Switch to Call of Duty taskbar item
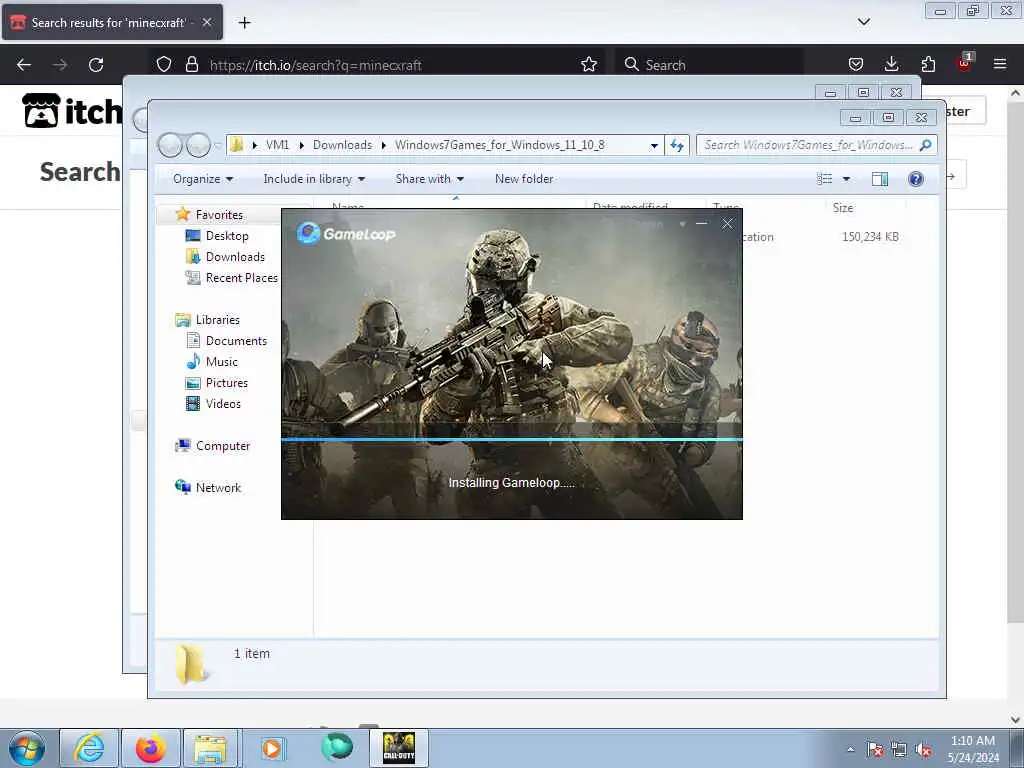Screen dimensions: 1024x768 coord(399,748)
